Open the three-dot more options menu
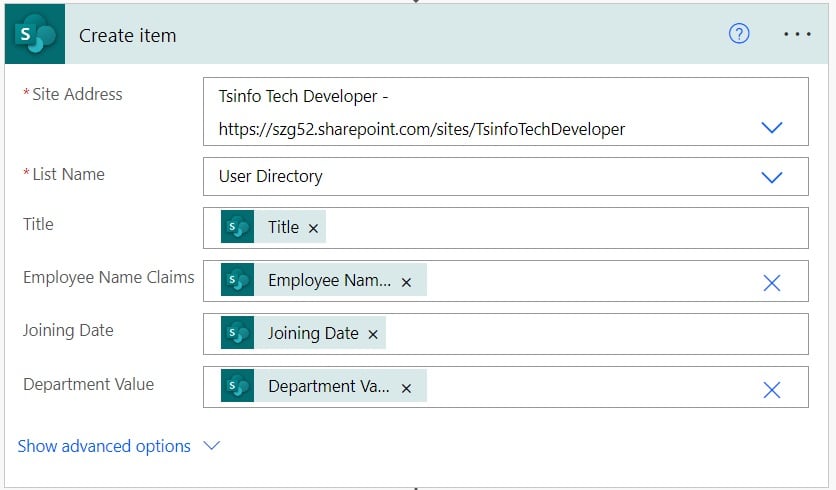Image resolution: width=836 pixels, height=490 pixels. (798, 34)
